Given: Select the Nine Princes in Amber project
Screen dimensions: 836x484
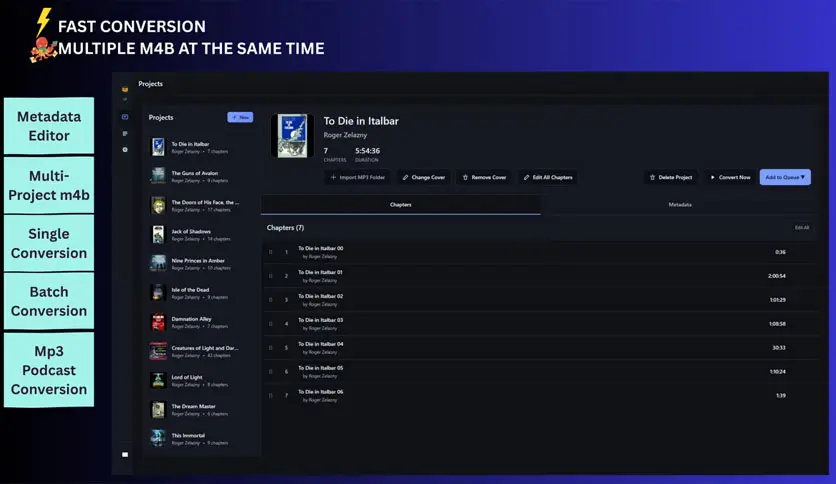Looking at the screenshot, I should click(x=201, y=263).
